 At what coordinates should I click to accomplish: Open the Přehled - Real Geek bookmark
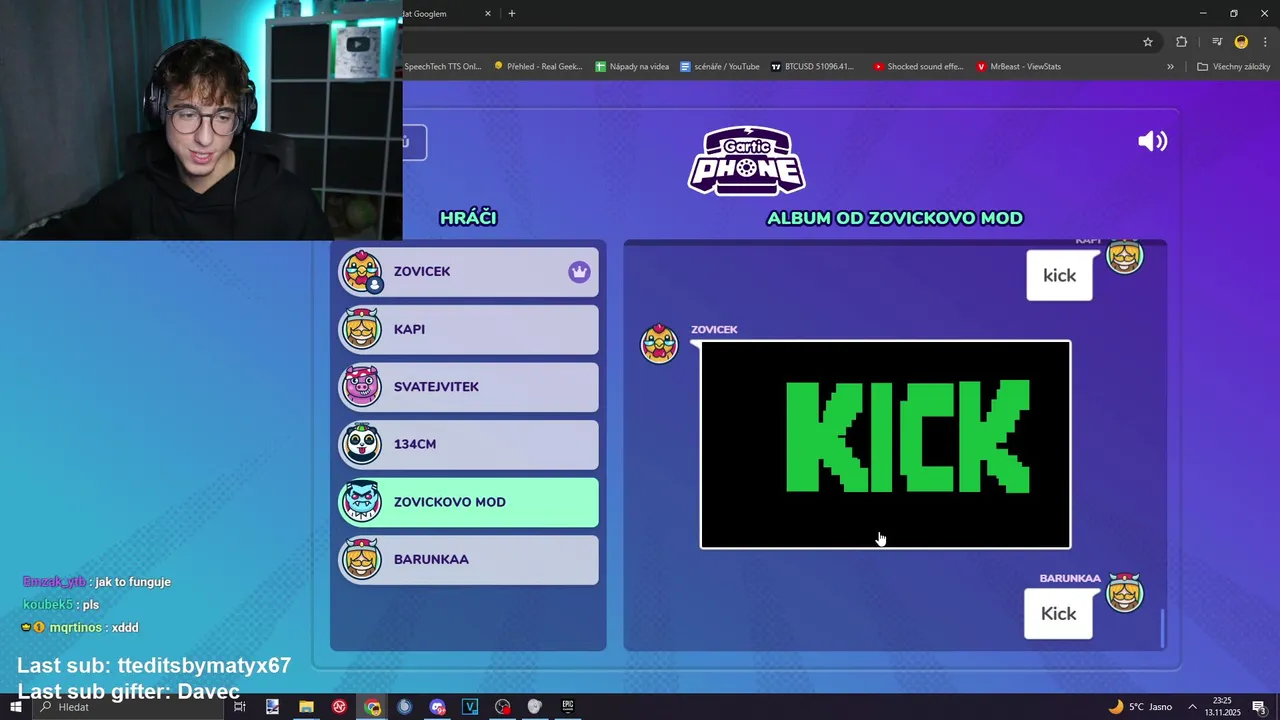(537, 67)
